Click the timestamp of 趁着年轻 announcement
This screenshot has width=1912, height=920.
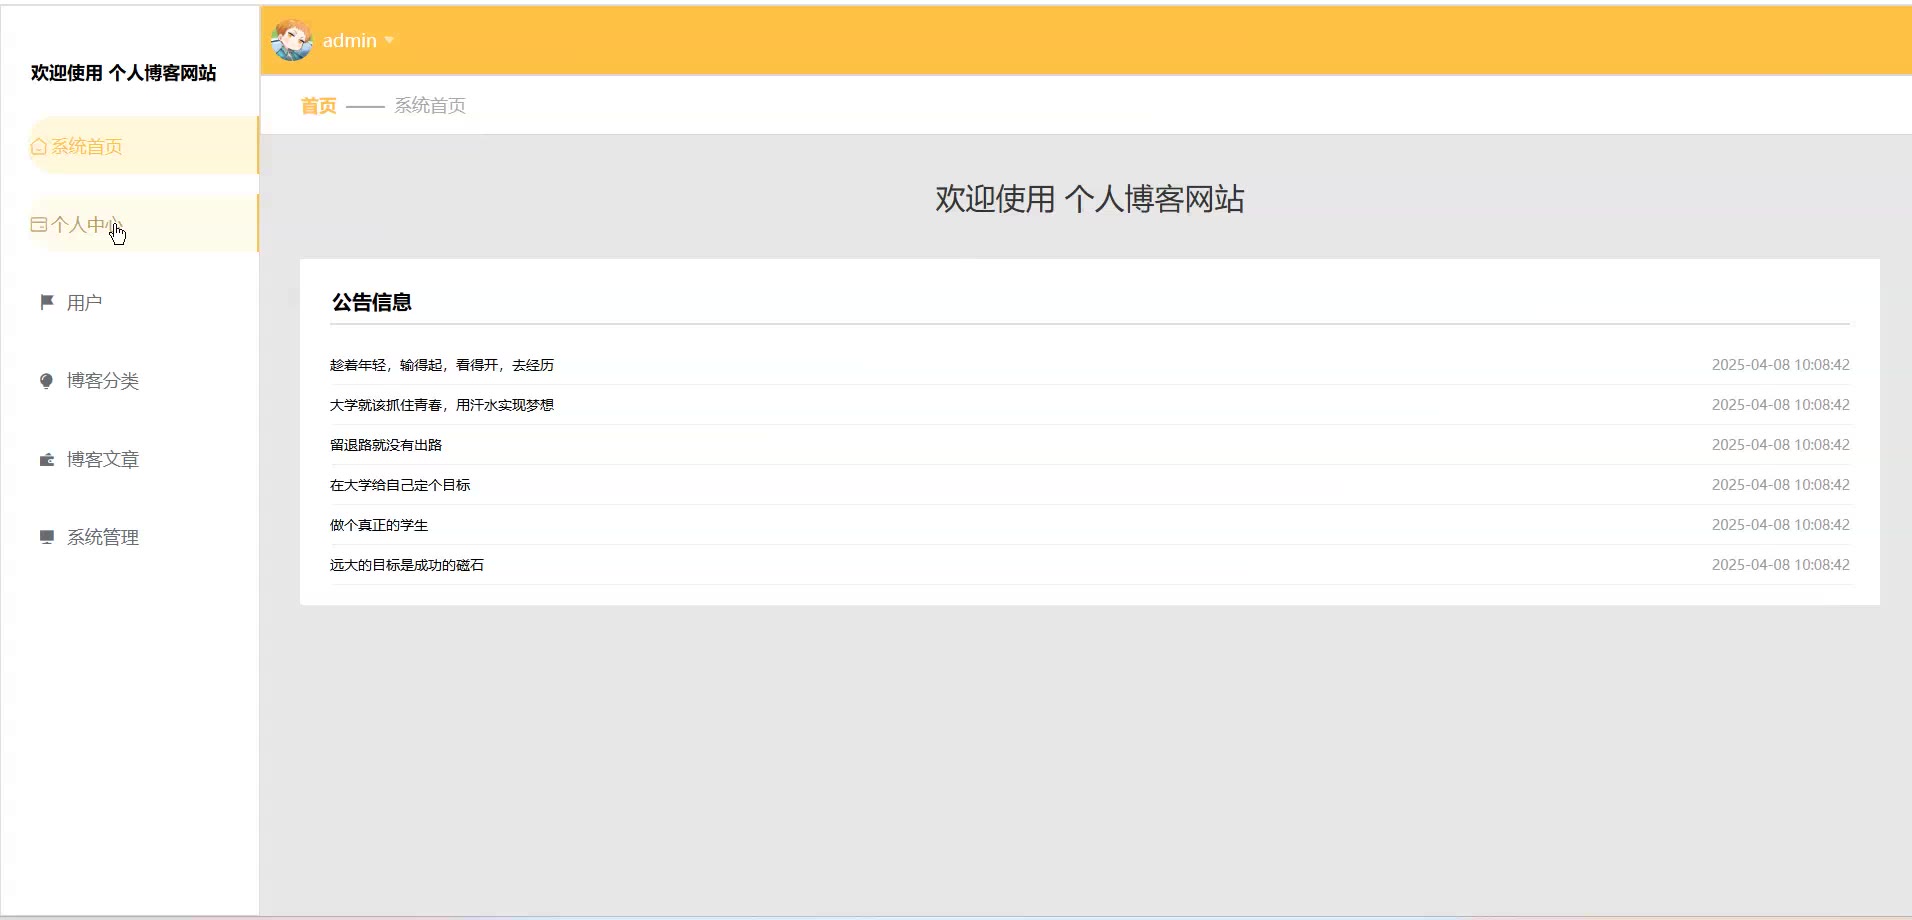pyautogui.click(x=1781, y=365)
